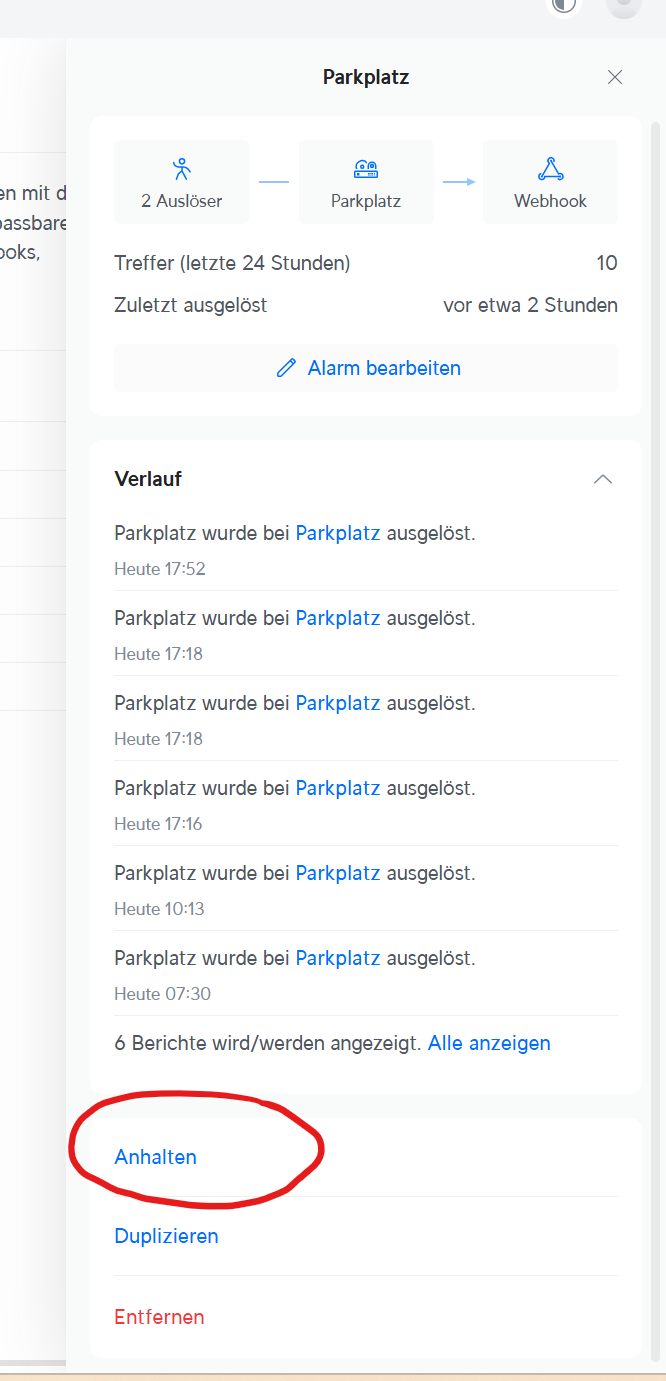This screenshot has width=666, height=1381.
Task: Click the Webhook action icon
Action: [550, 168]
